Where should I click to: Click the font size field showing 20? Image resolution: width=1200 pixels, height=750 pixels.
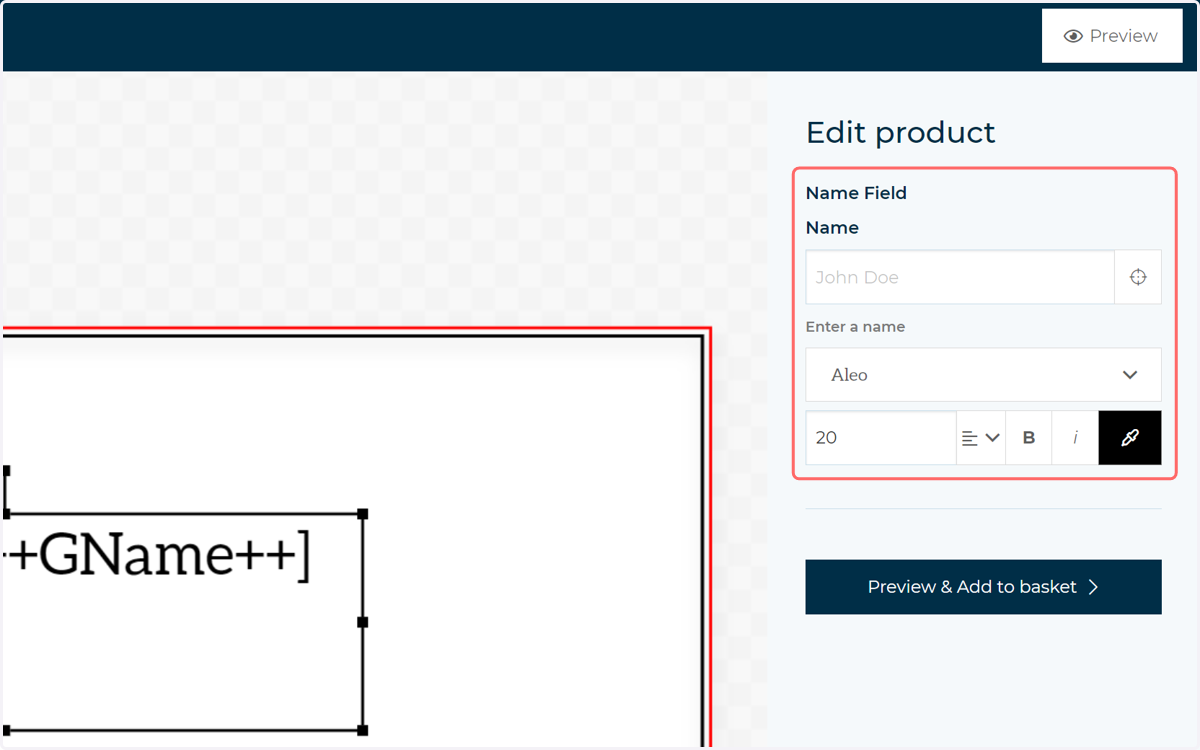click(880, 438)
